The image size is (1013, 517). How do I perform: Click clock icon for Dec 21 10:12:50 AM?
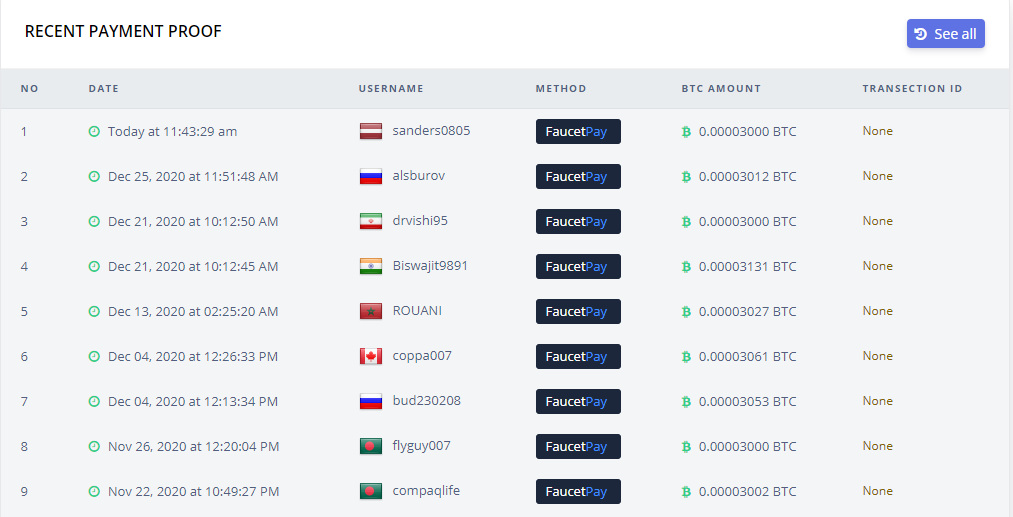click(94, 221)
